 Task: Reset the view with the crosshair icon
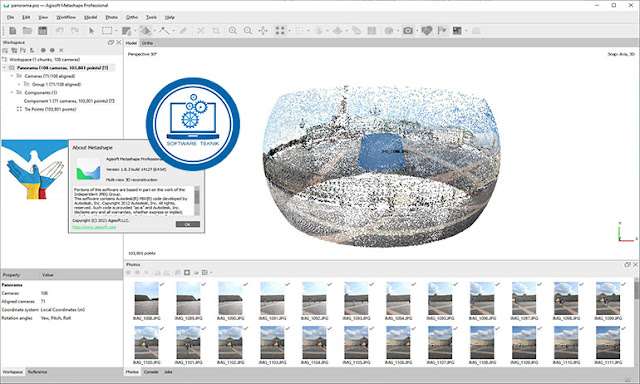(263, 31)
